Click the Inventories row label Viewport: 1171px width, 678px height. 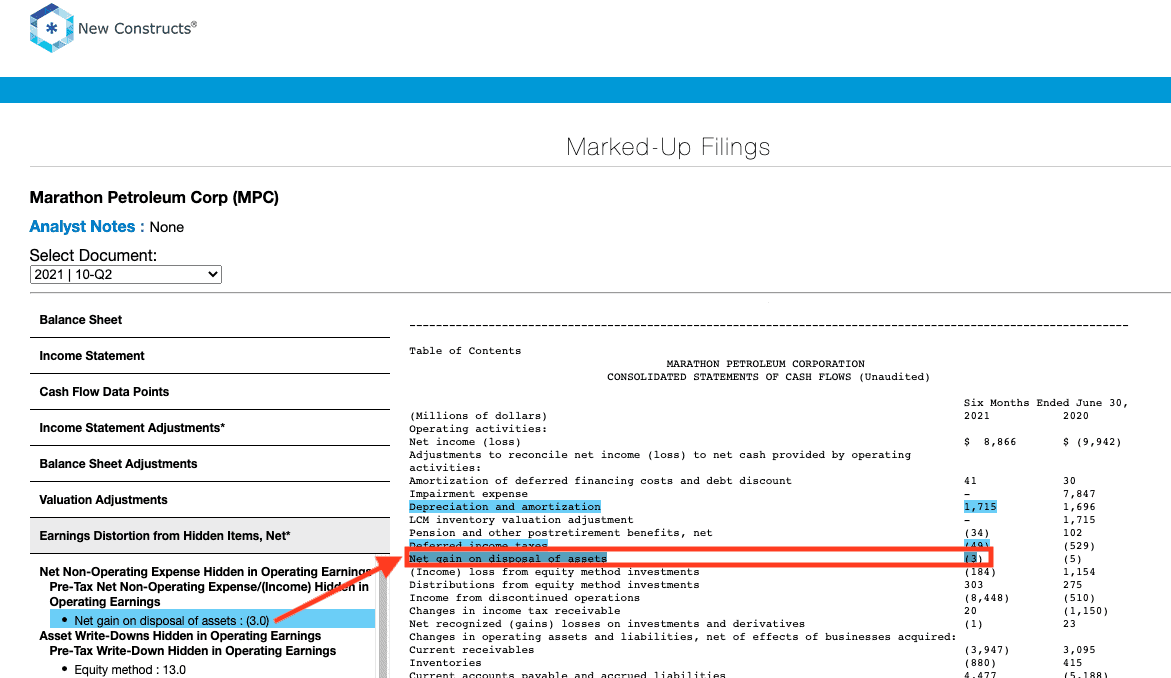445,663
